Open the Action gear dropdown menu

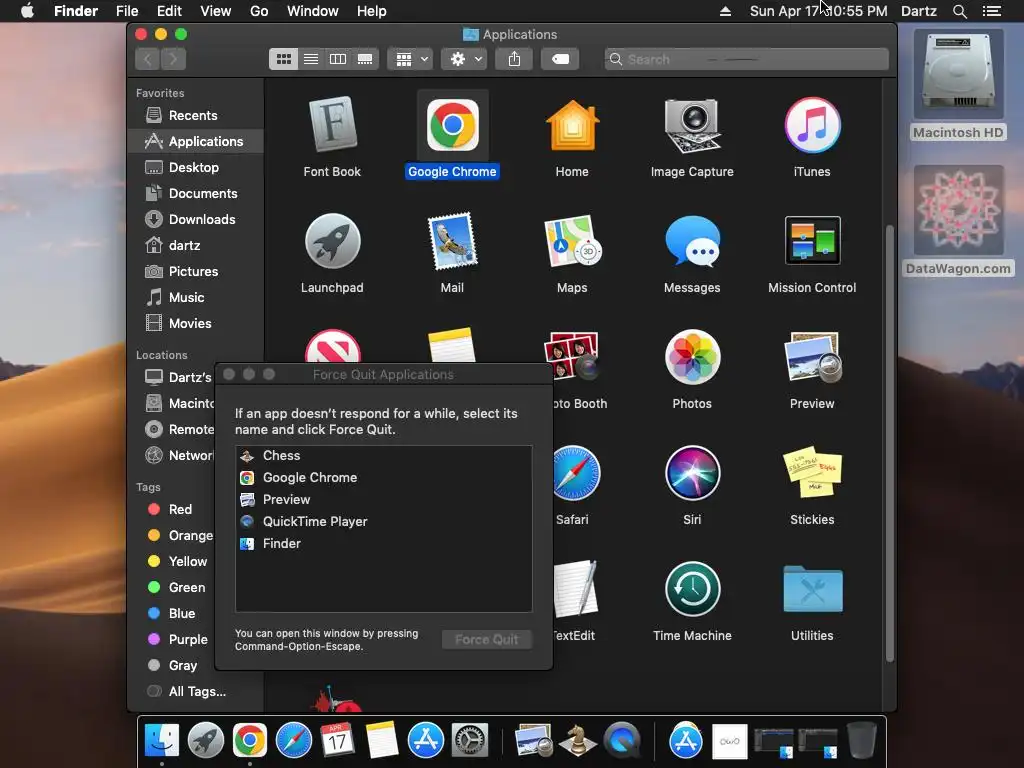click(464, 59)
